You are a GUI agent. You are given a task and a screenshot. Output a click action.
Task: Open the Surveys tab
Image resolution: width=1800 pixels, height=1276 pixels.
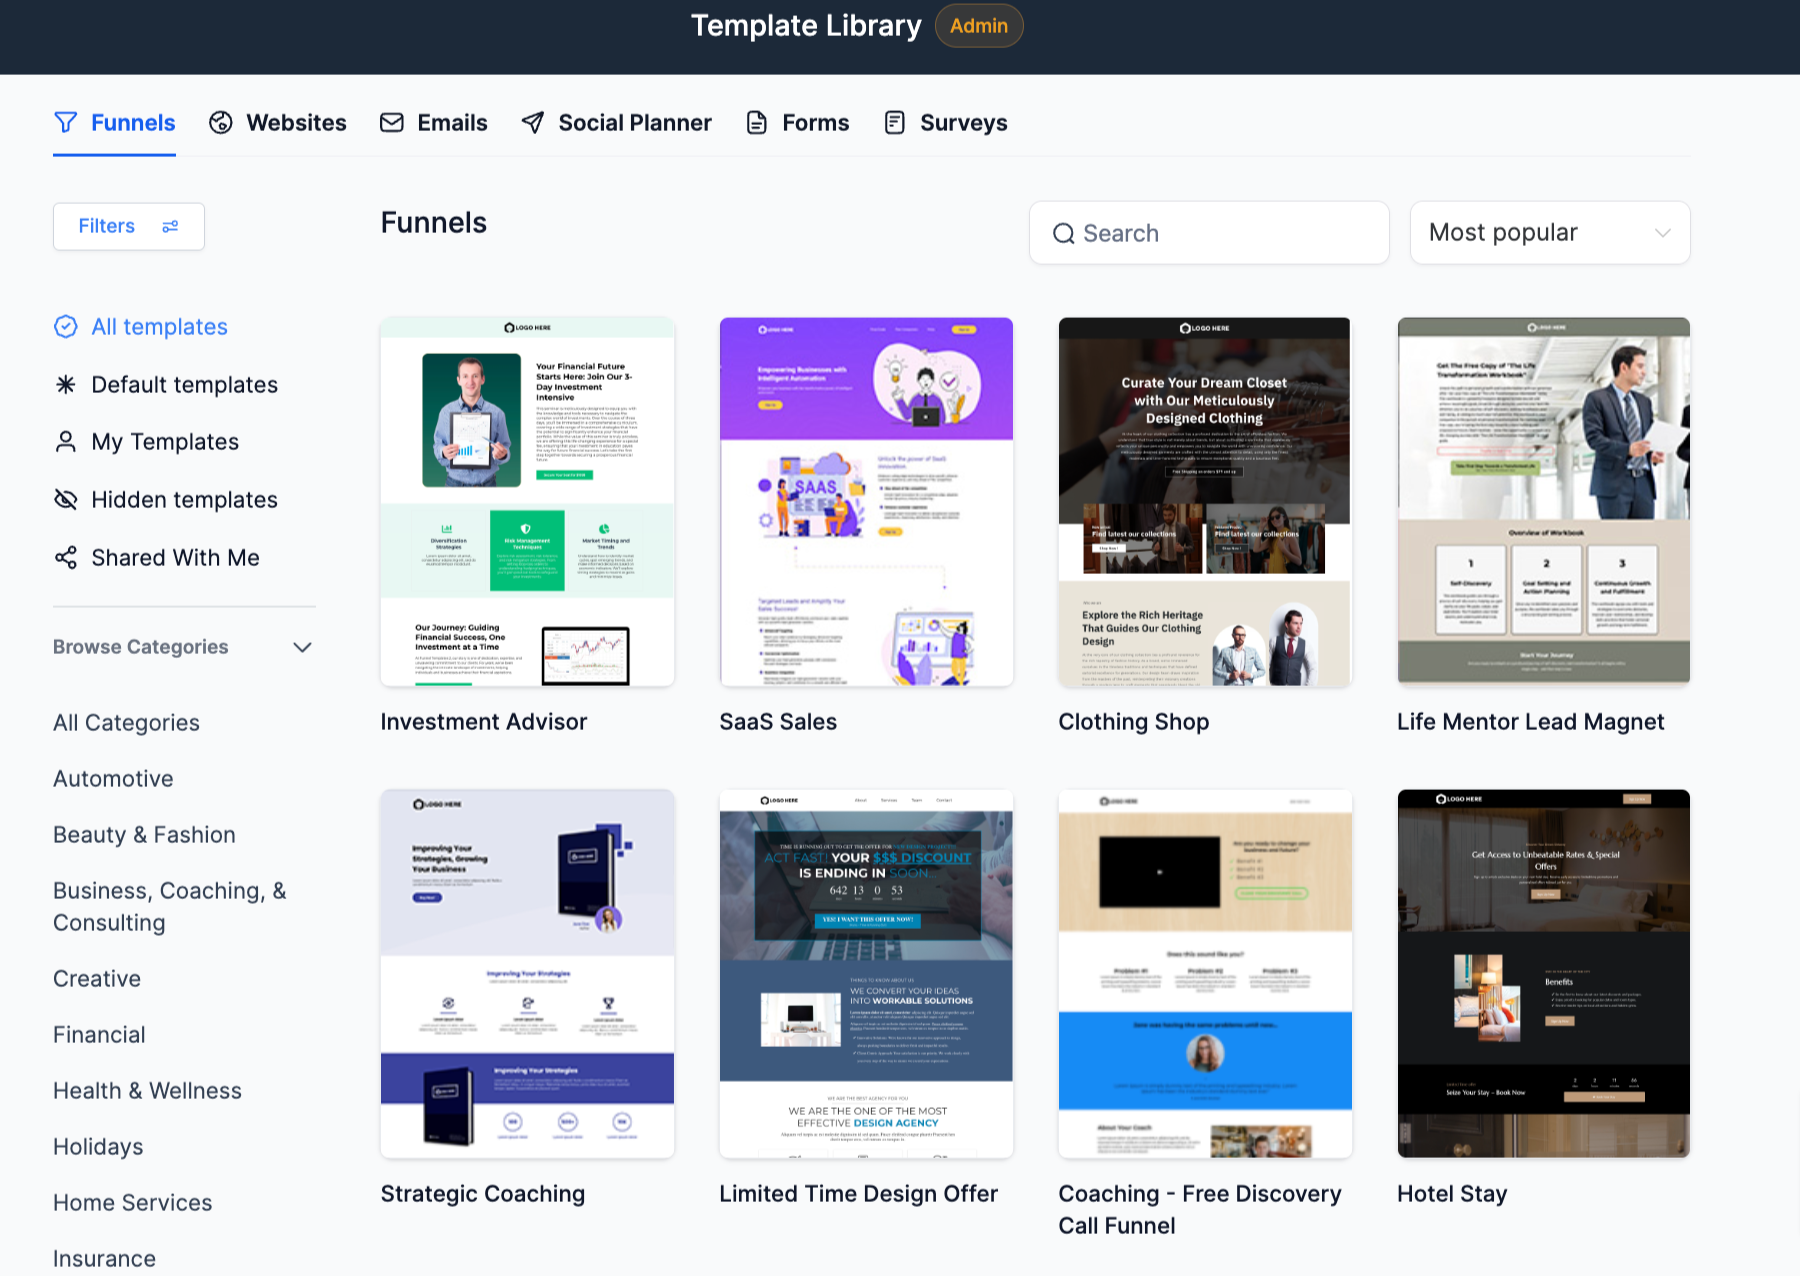[x=946, y=122]
